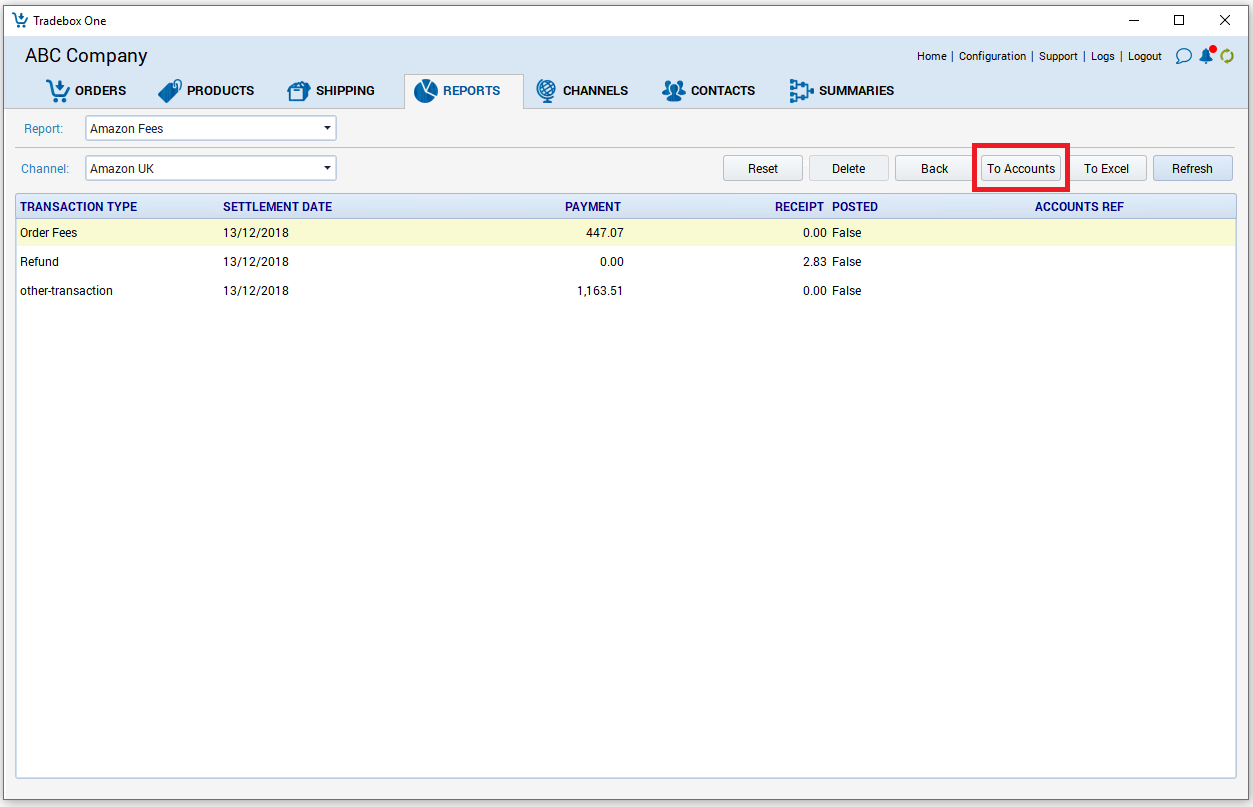Open the Support link
Screen dimensions: 1253x807
tap(1058, 56)
